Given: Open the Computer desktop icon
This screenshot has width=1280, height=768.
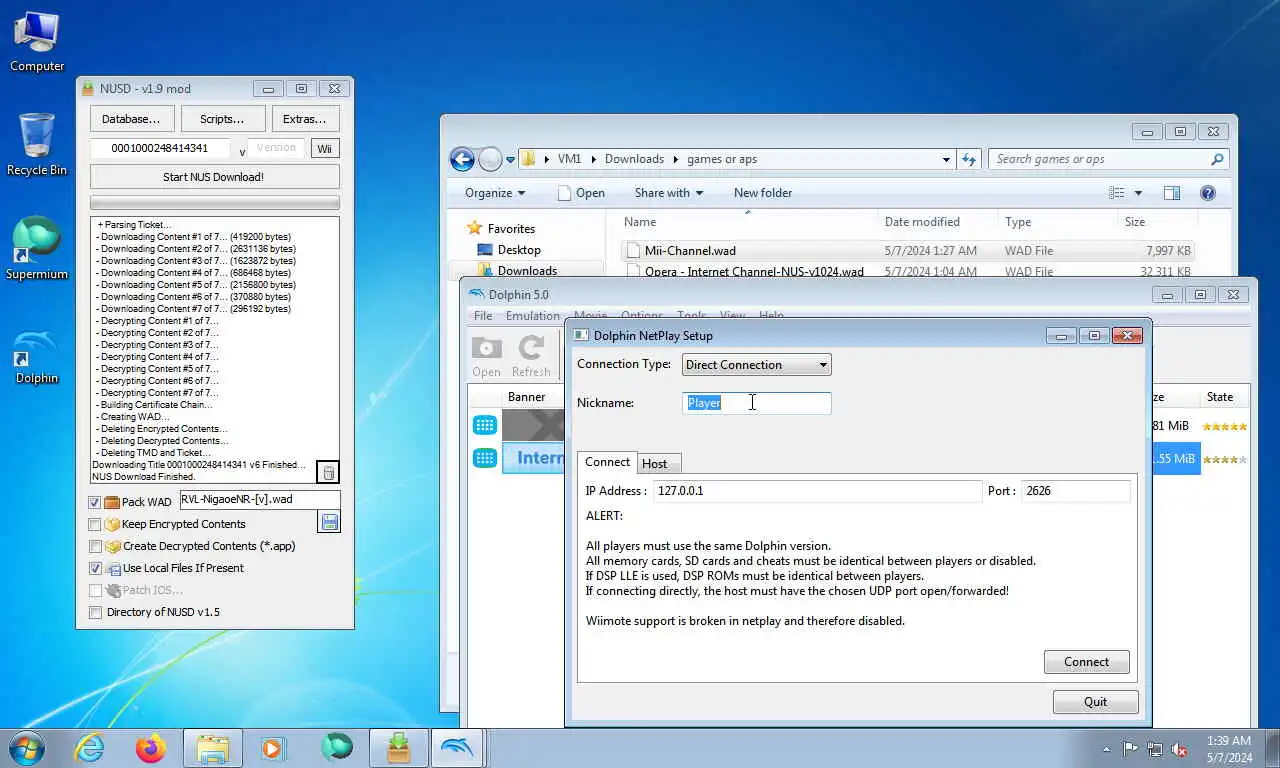Looking at the screenshot, I should pos(37,42).
